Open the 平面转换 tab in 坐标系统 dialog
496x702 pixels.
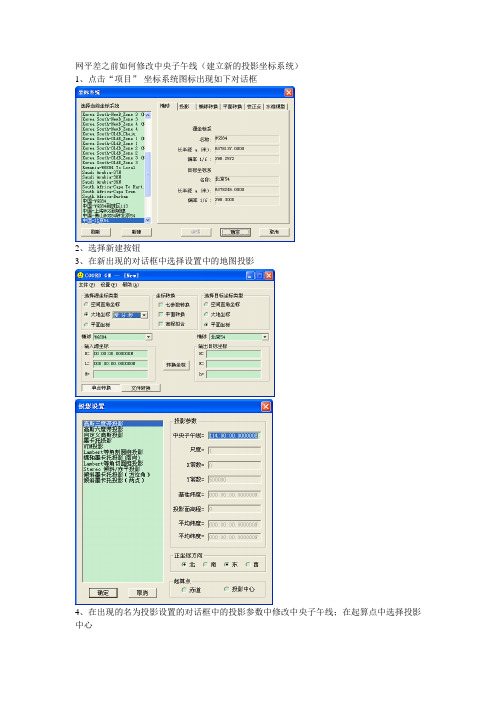[x=232, y=107]
